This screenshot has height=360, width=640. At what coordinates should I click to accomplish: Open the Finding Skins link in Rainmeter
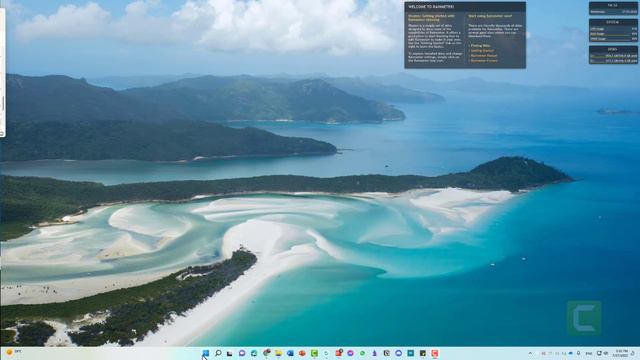point(480,46)
